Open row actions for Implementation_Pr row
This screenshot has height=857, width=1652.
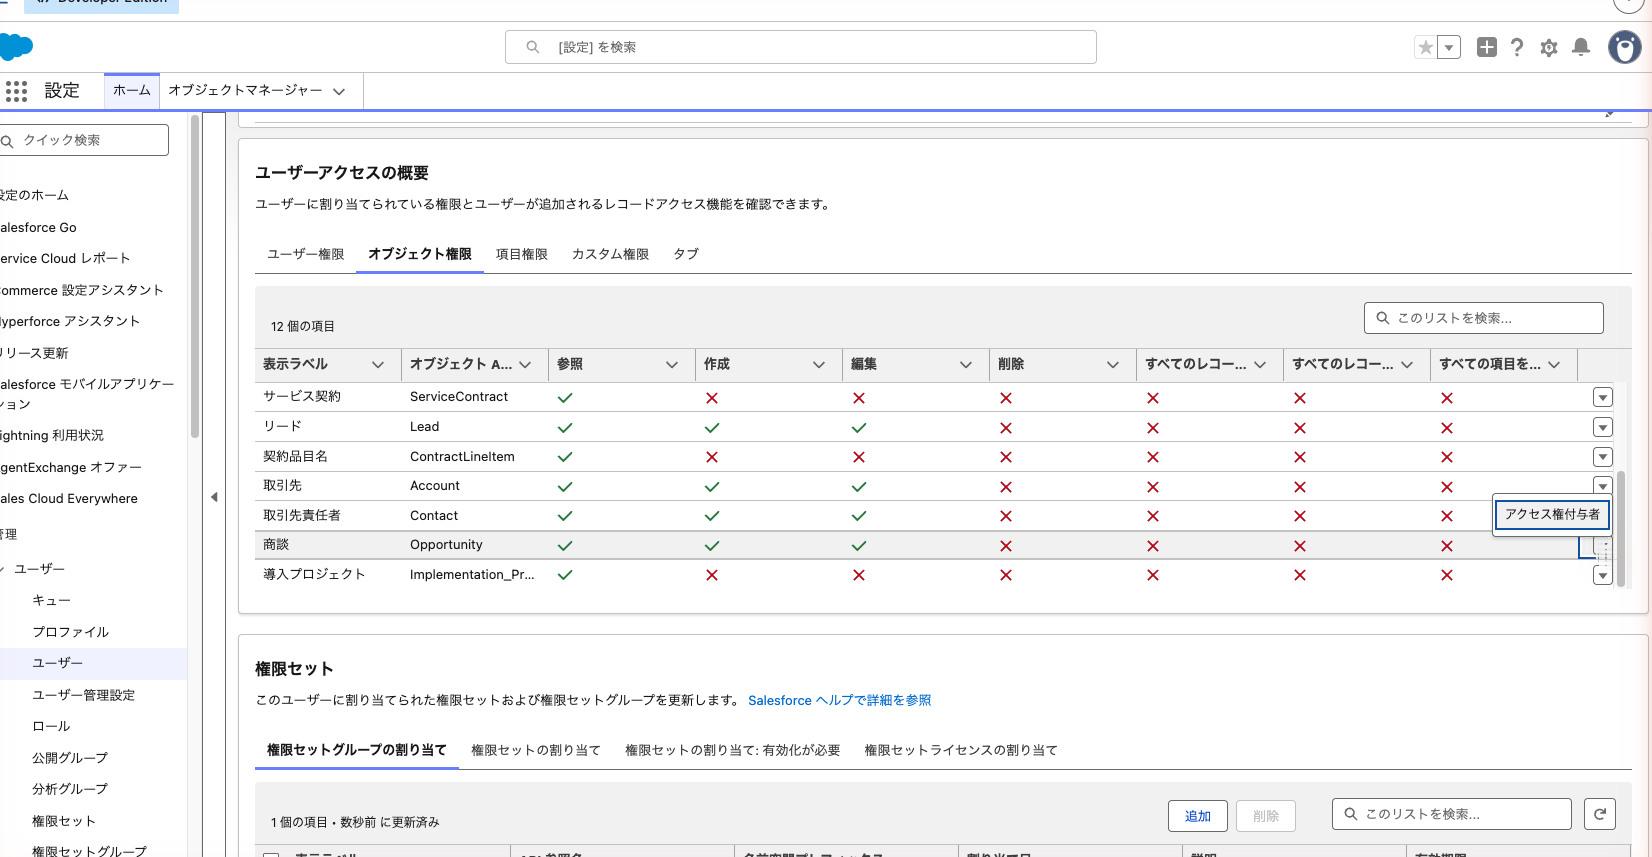pos(1603,575)
